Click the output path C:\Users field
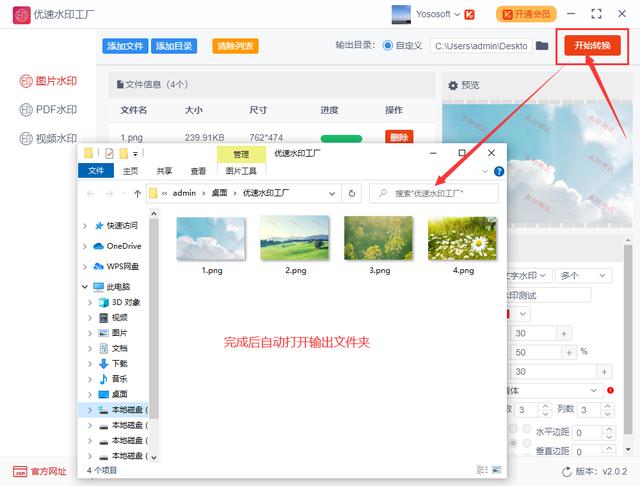 click(481, 46)
